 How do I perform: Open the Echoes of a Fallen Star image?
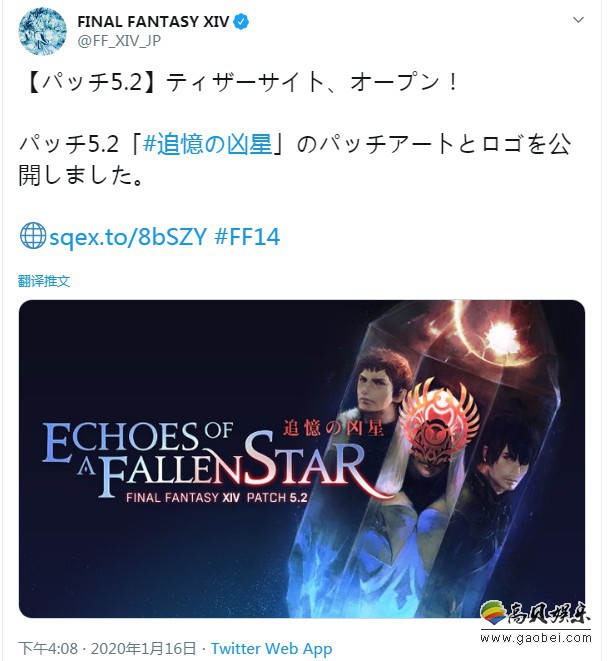[302, 459]
